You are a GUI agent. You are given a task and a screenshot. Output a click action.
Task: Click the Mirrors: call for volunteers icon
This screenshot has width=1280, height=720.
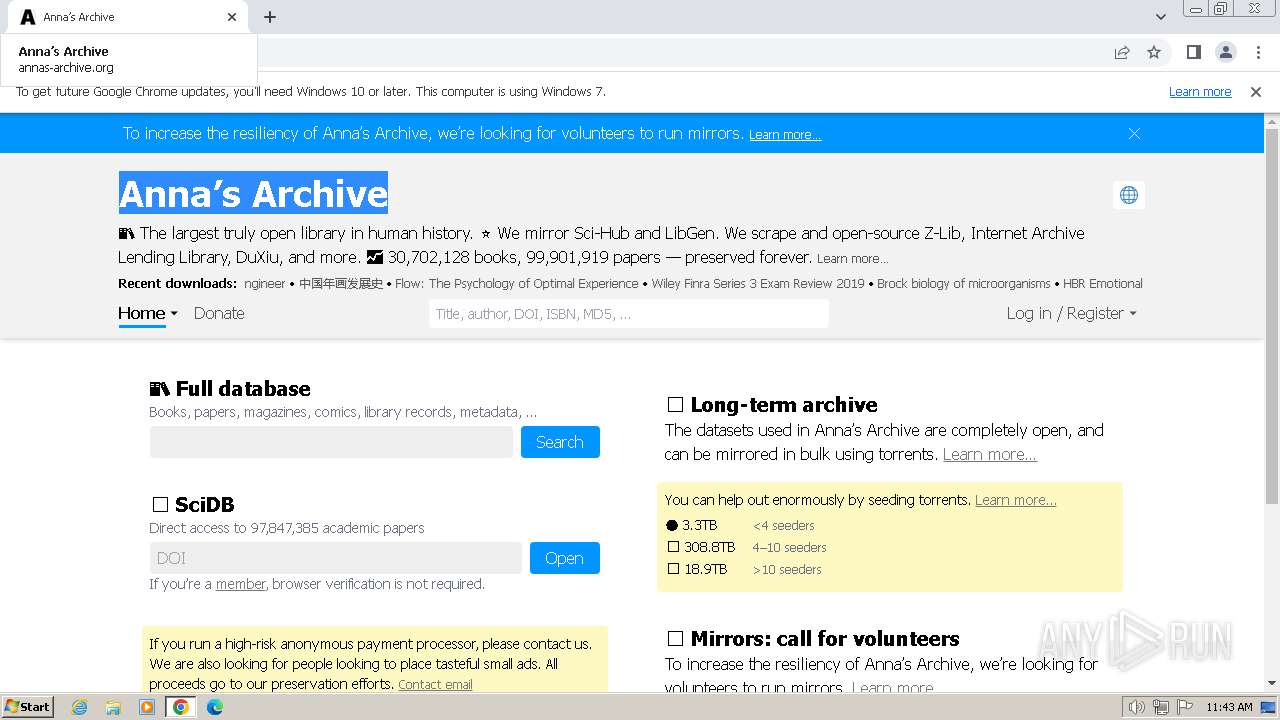(x=675, y=639)
